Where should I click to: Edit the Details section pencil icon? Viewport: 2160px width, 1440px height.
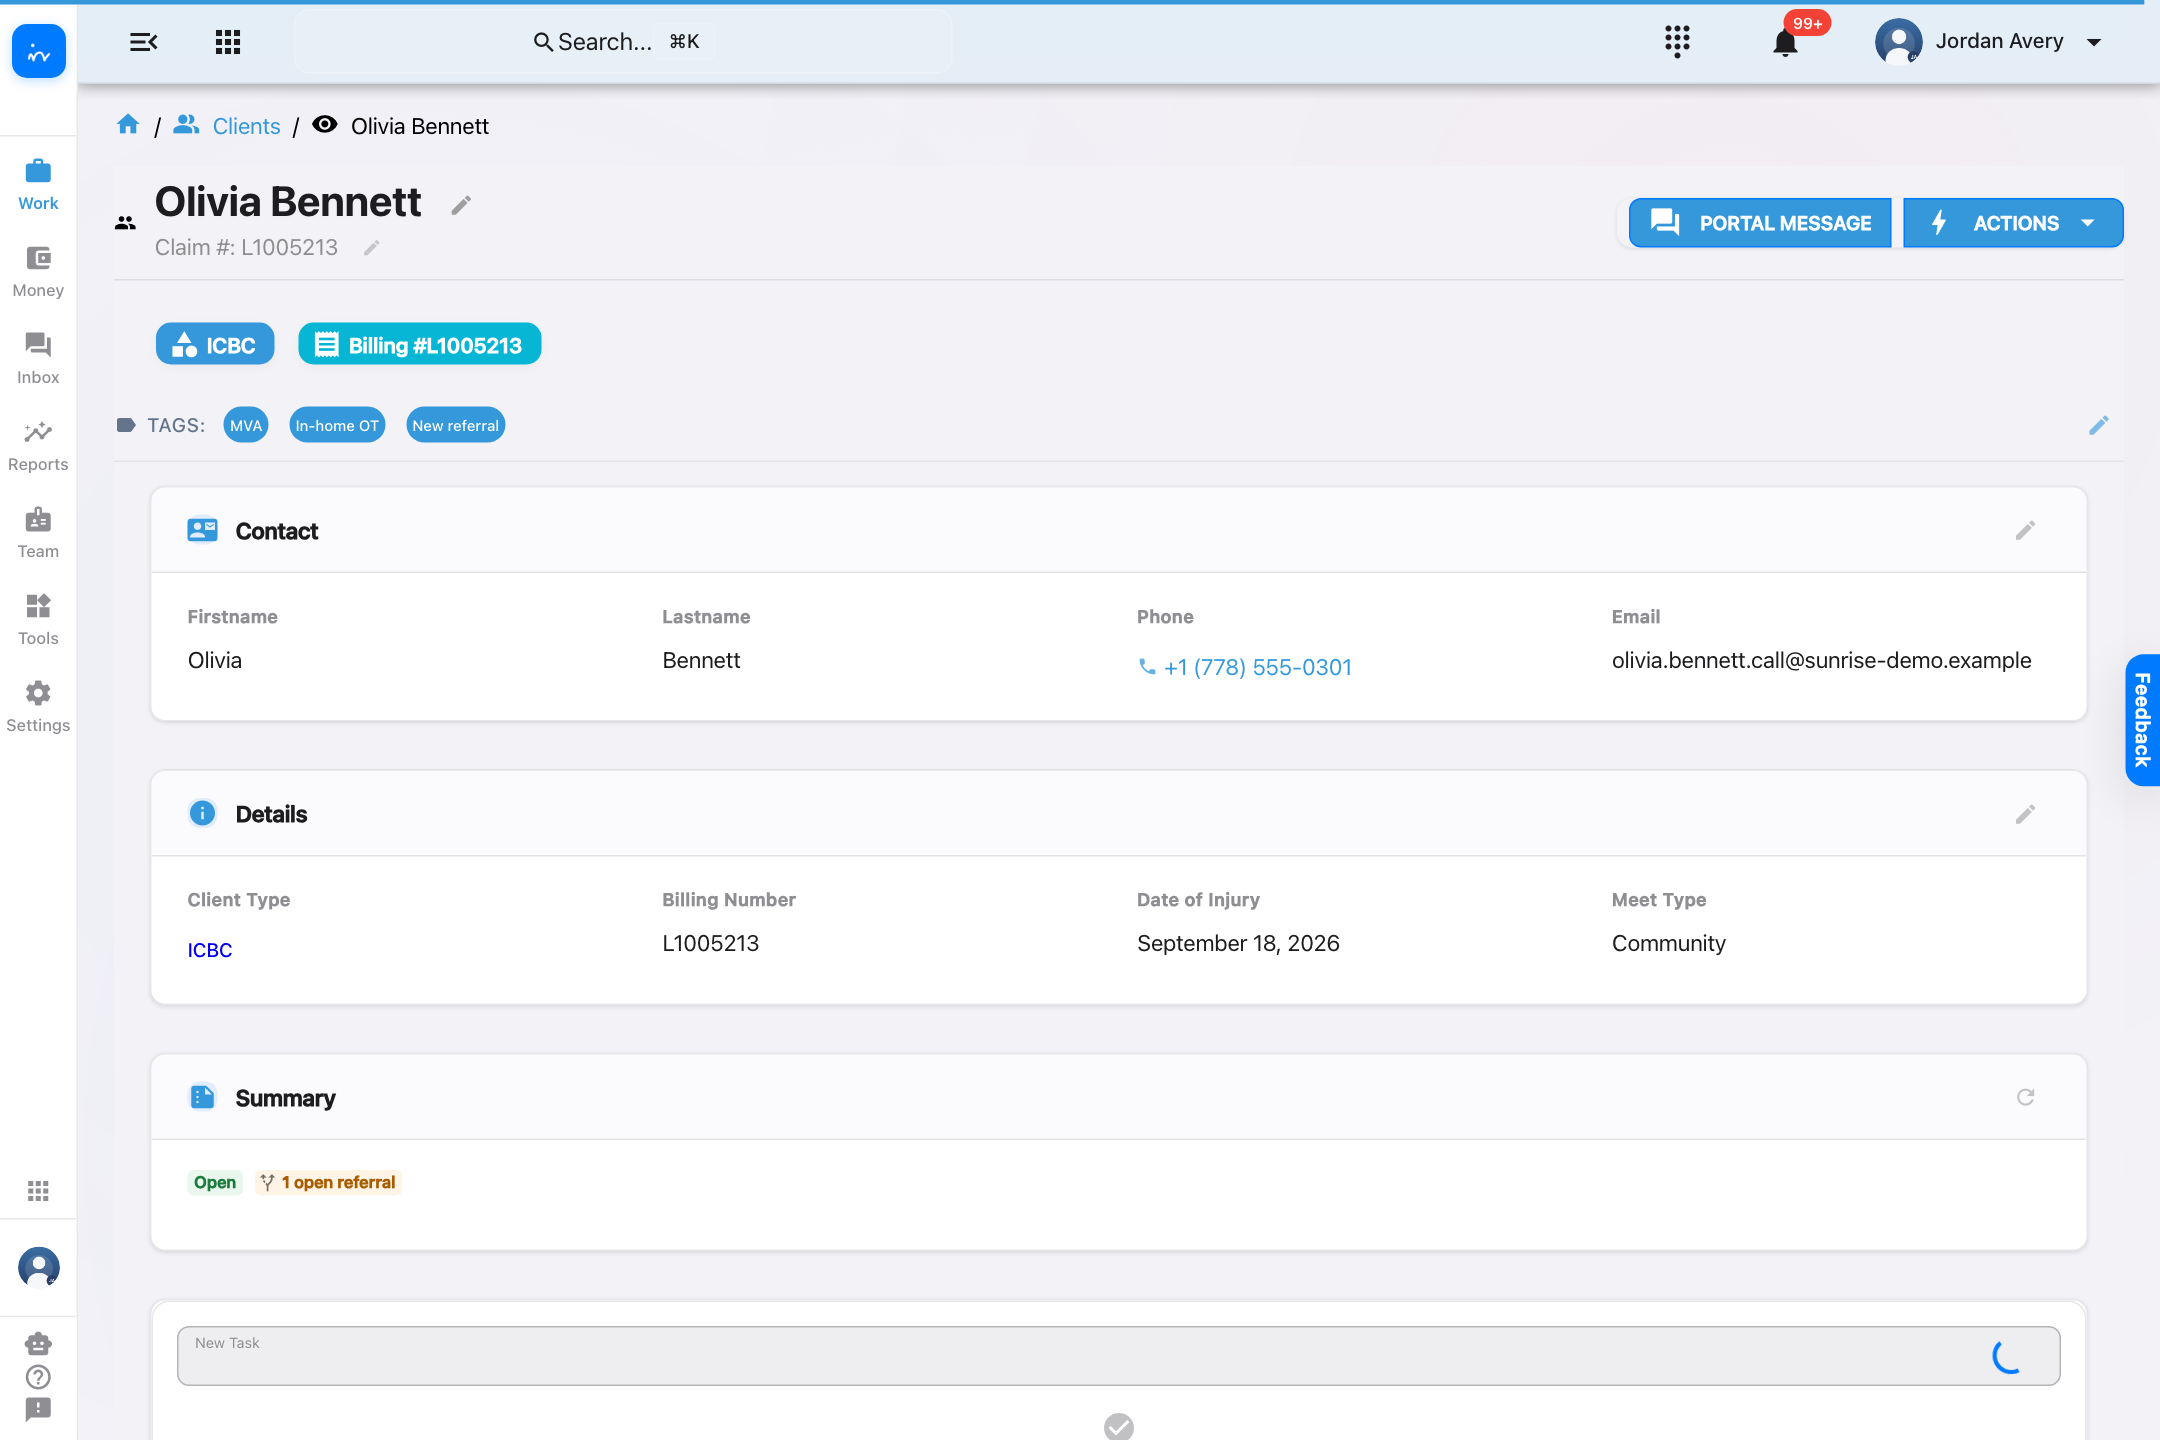tap(2025, 814)
